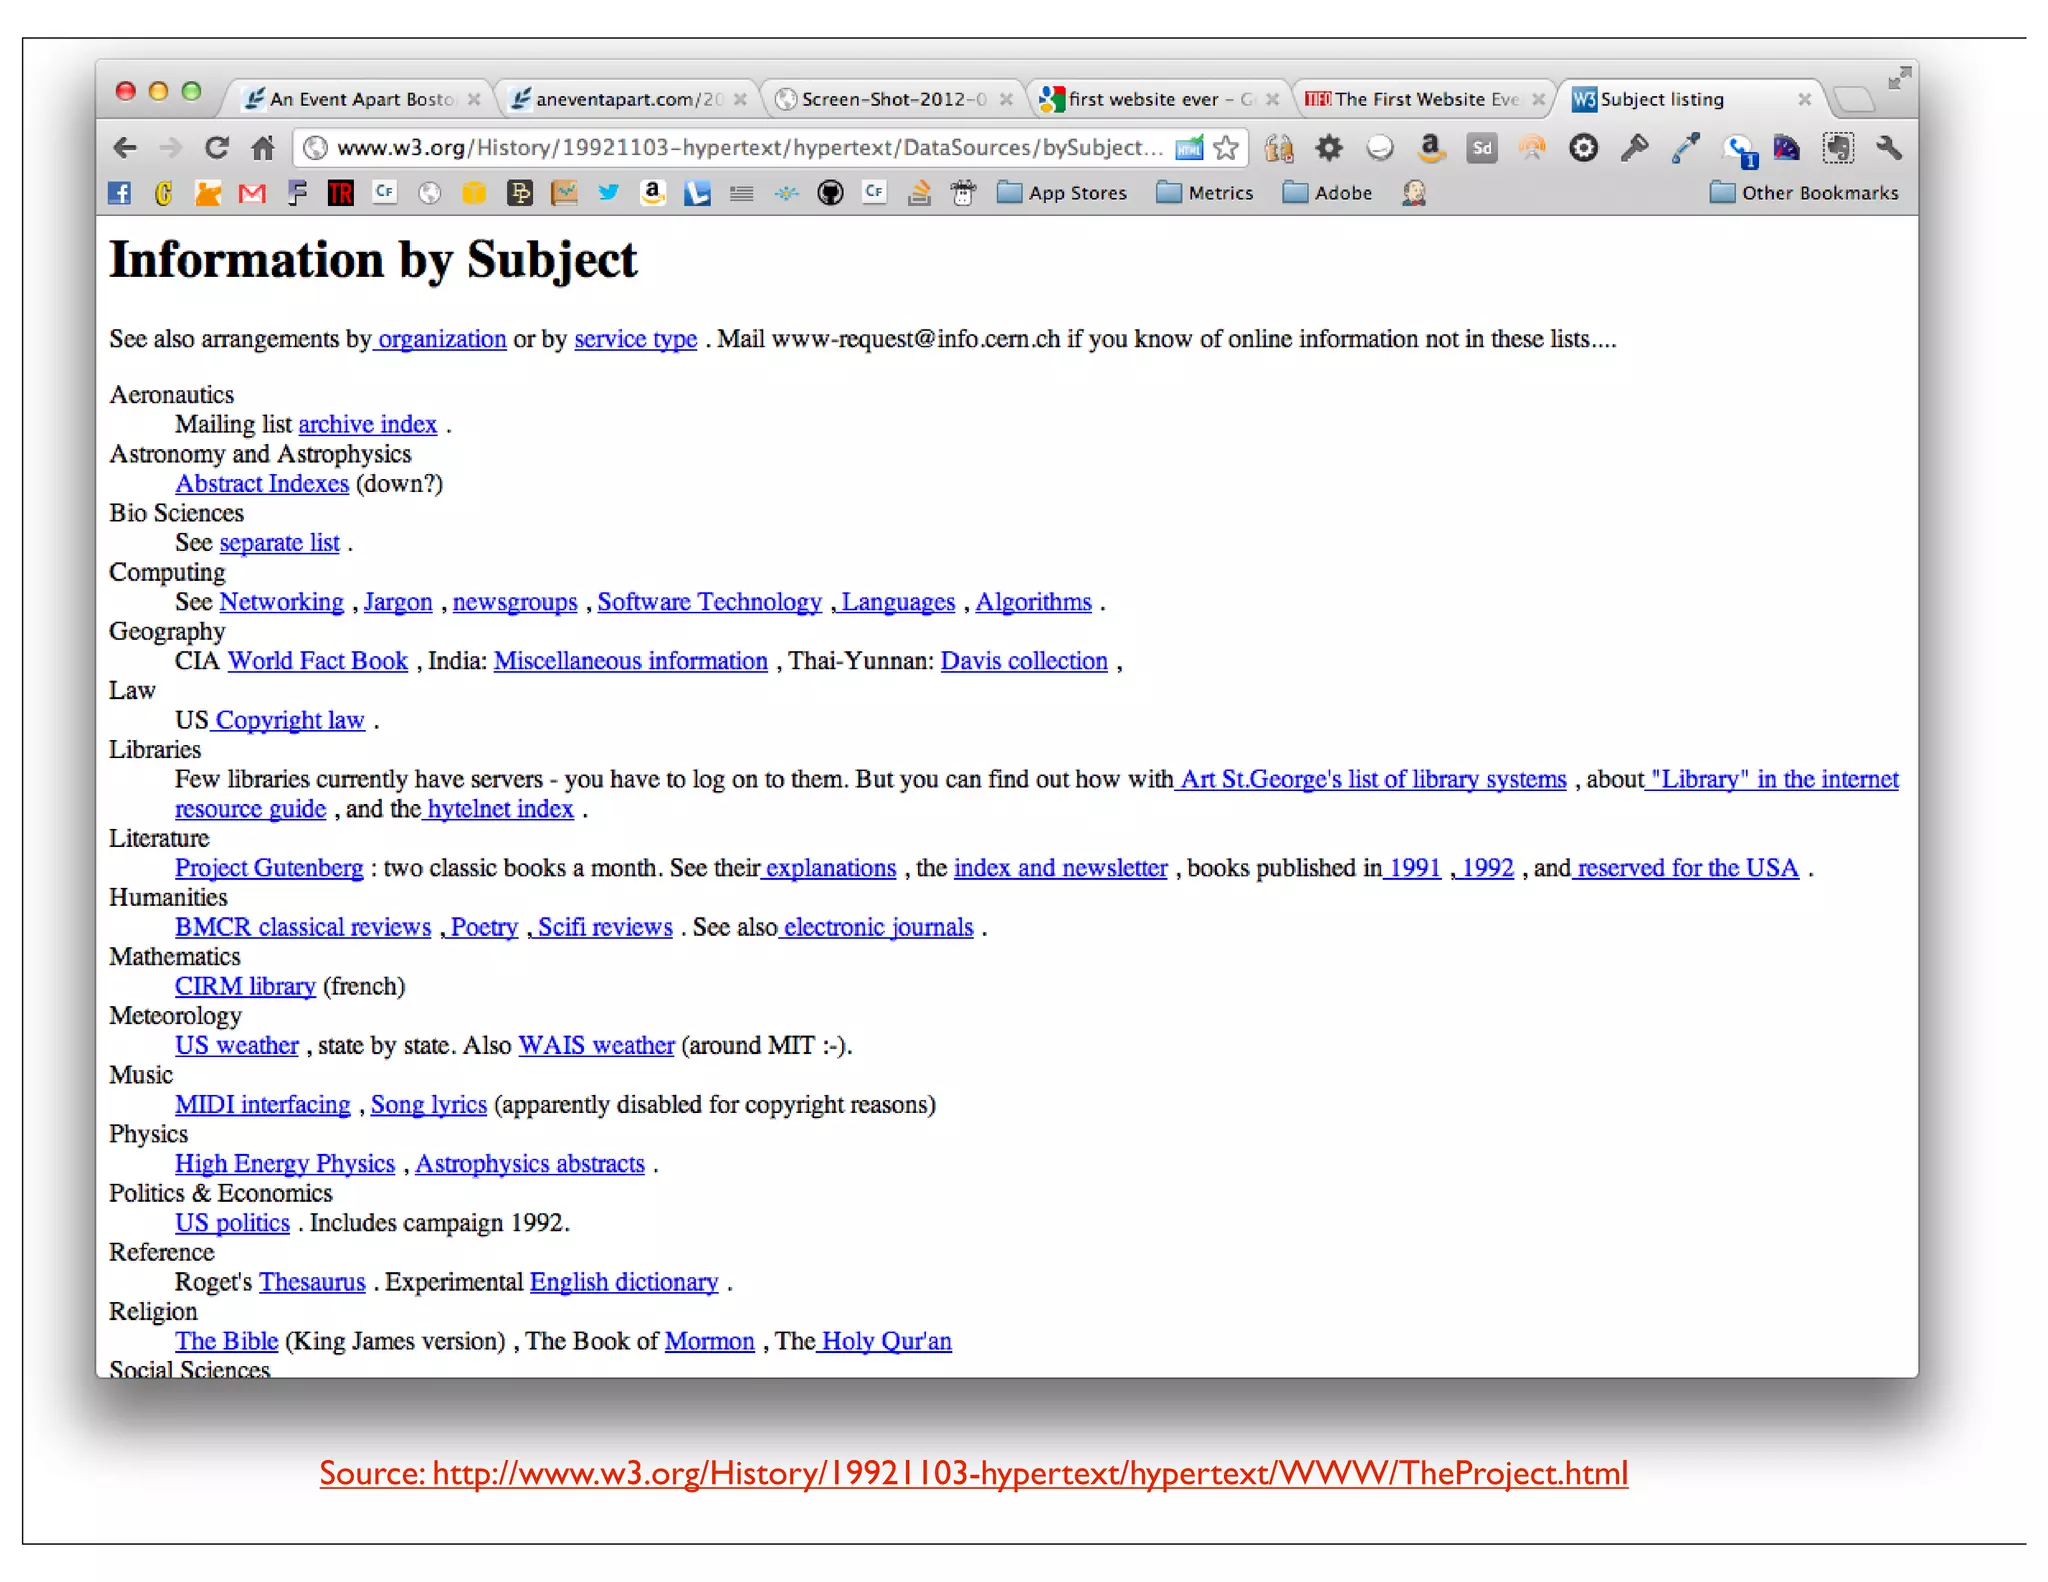Go back with the browser back arrow
Viewport: 2048px width, 1582px height.
coord(124,148)
